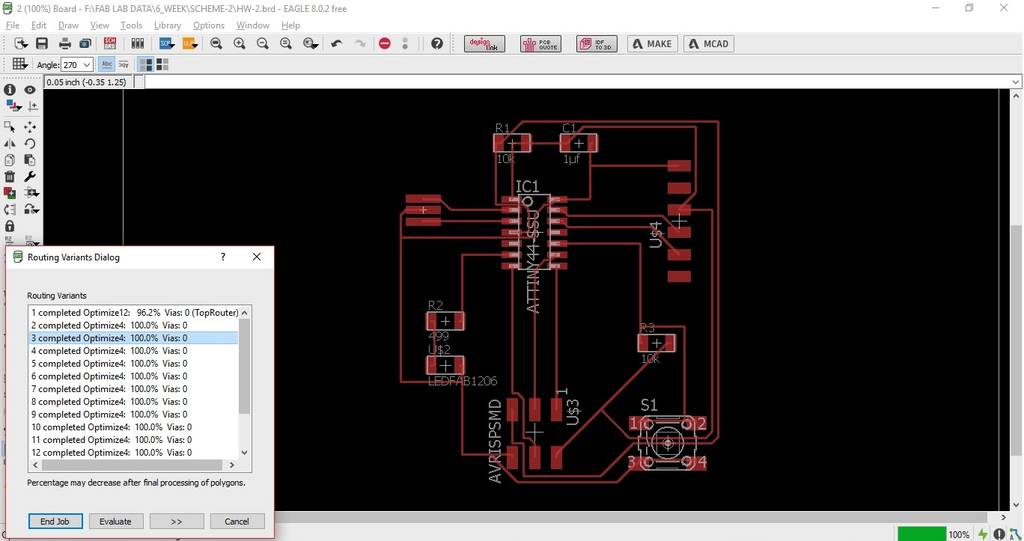
Task: Click the zoom in magnifier icon
Action: point(240,44)
